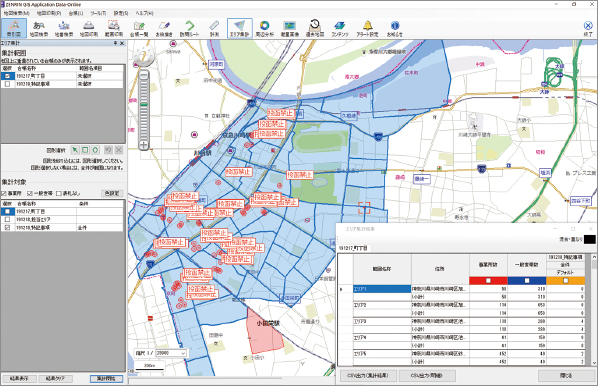Screen dimensions: 598x386
Task: Open the area aggregation (エリア集計) tool
Action: coord(240,28)
